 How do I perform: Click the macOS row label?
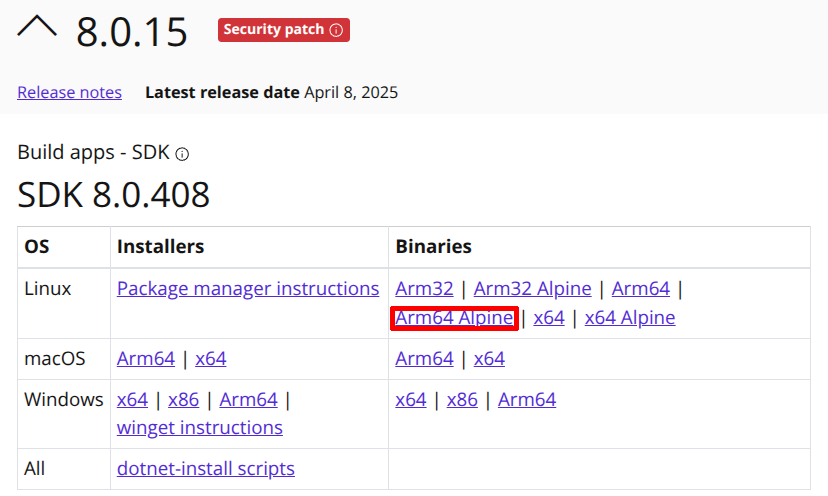(55, 359)
